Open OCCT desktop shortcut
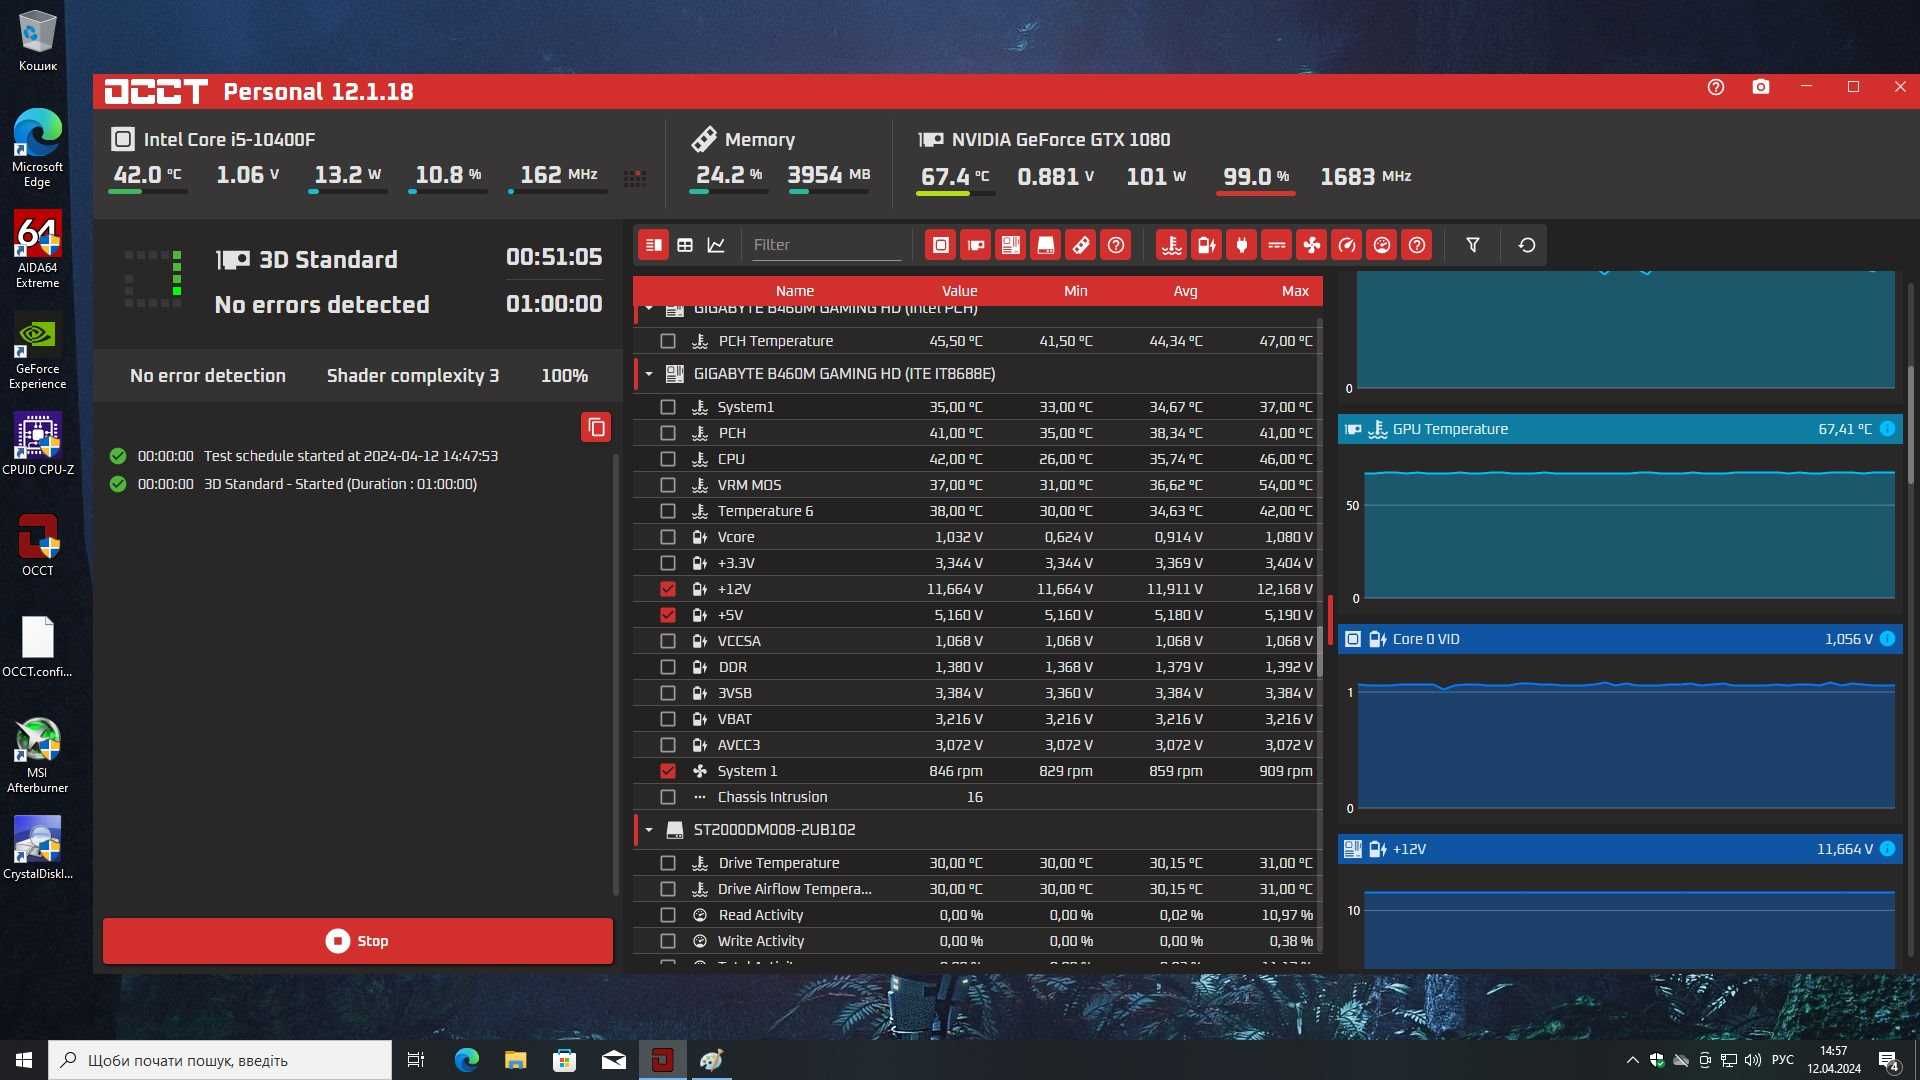 38,546
